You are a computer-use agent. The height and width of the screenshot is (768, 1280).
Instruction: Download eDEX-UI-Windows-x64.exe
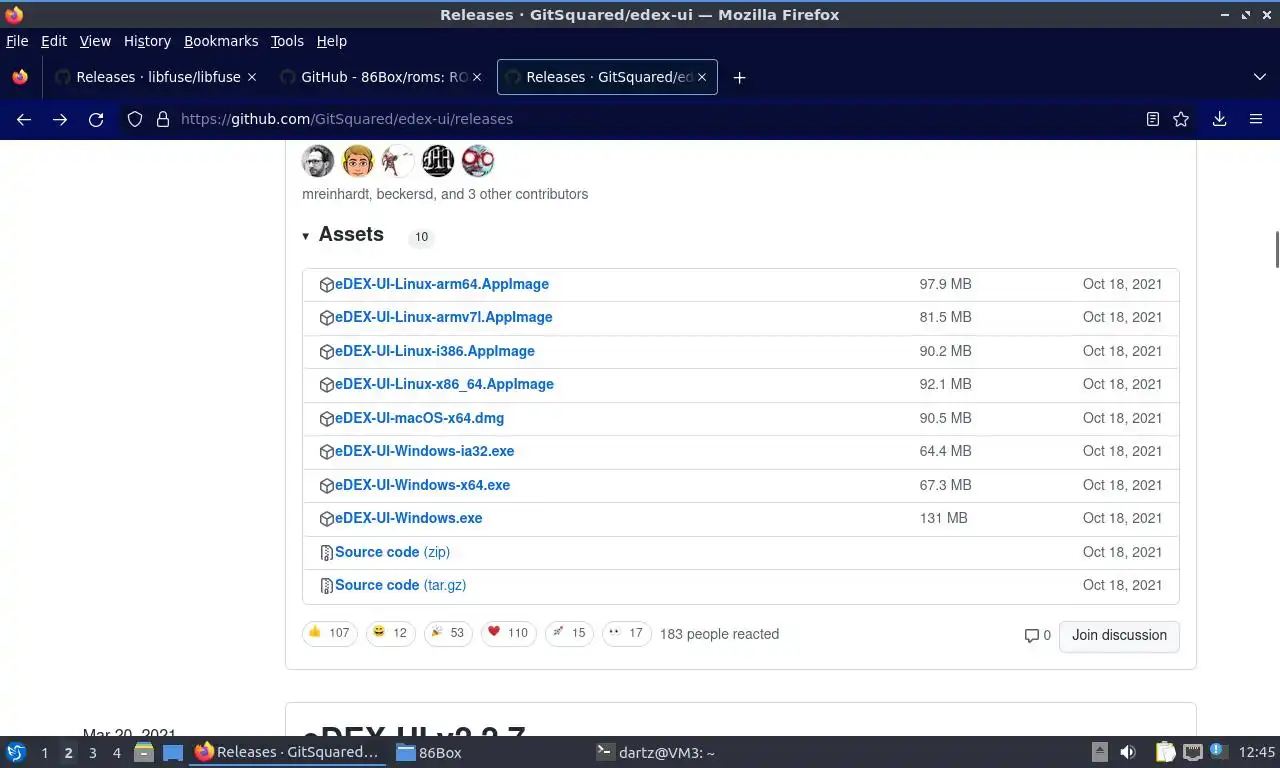[x=422, y=485]
